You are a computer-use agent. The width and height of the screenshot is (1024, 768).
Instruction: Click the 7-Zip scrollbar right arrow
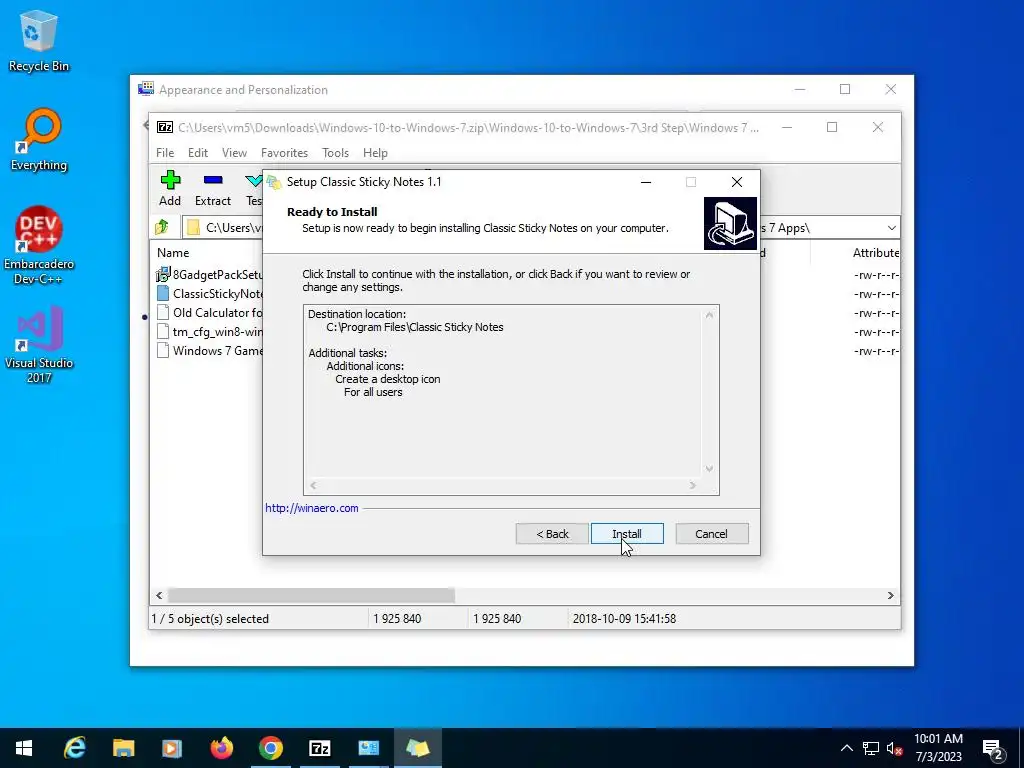click(890, 596)
